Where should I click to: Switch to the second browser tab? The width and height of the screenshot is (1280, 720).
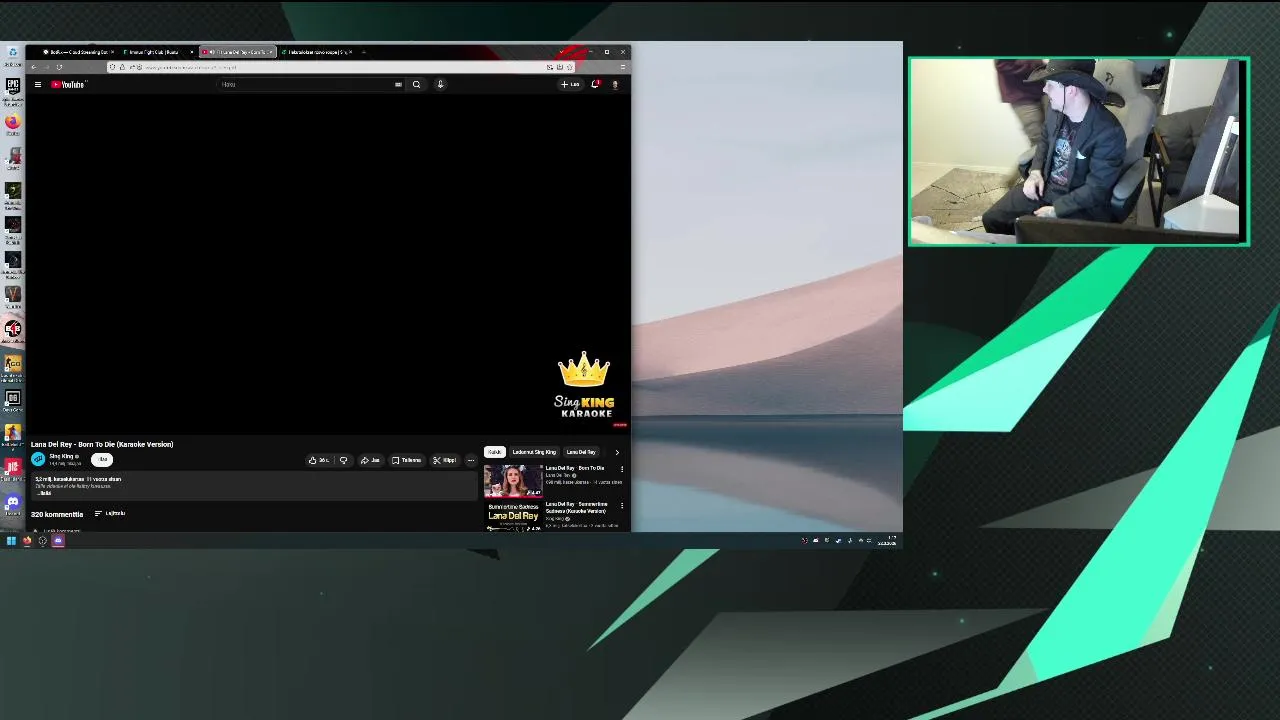[x=155, y=52]
